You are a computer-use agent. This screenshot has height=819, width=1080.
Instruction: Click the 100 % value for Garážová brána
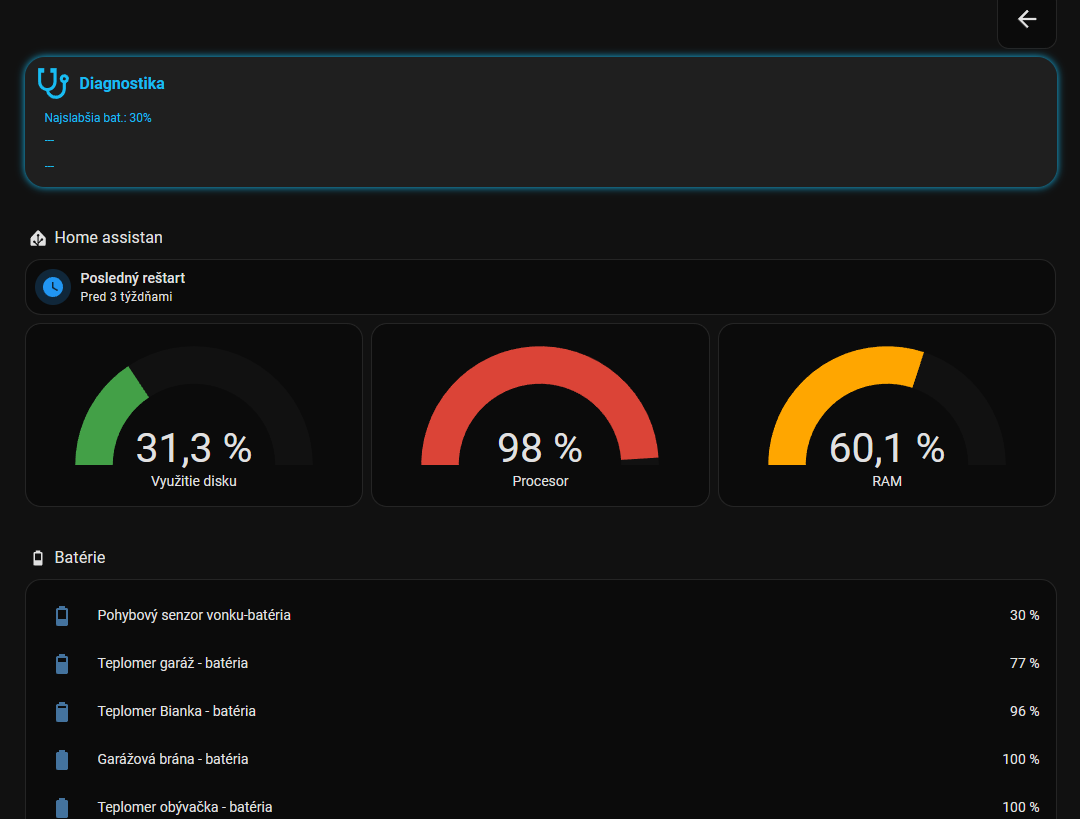point(1020,760)
